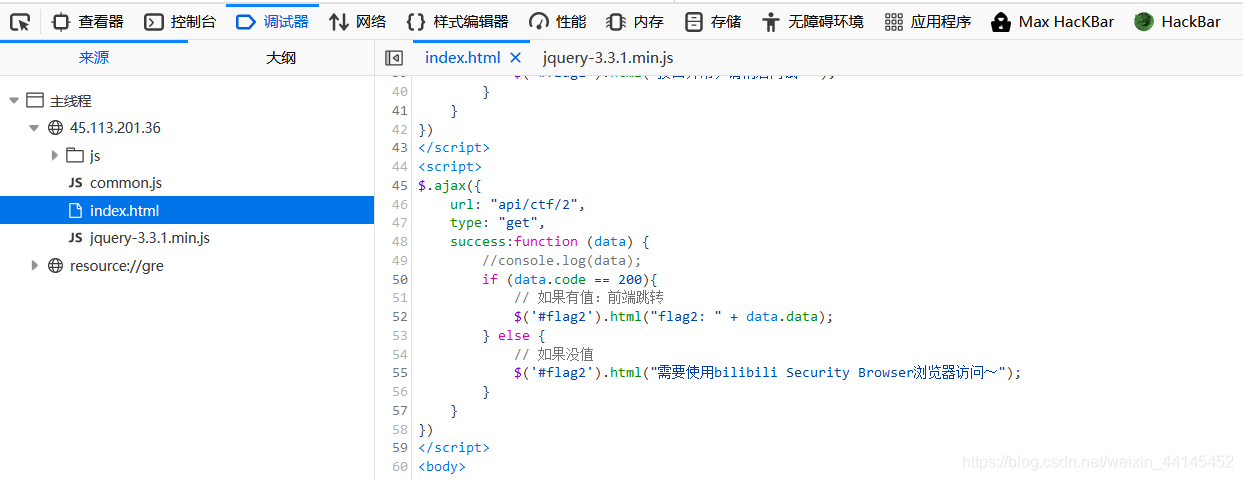Click the $.ajax({ code line

pos(450,185)
